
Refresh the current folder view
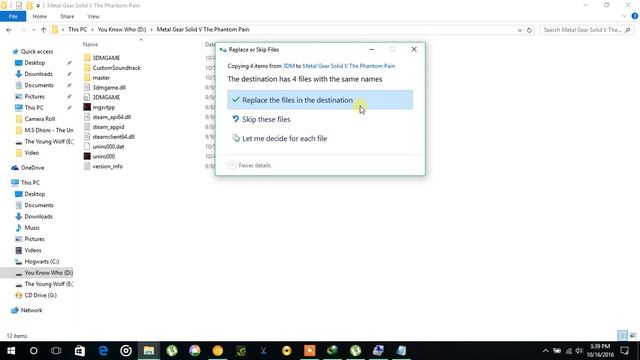click(529, 30)
